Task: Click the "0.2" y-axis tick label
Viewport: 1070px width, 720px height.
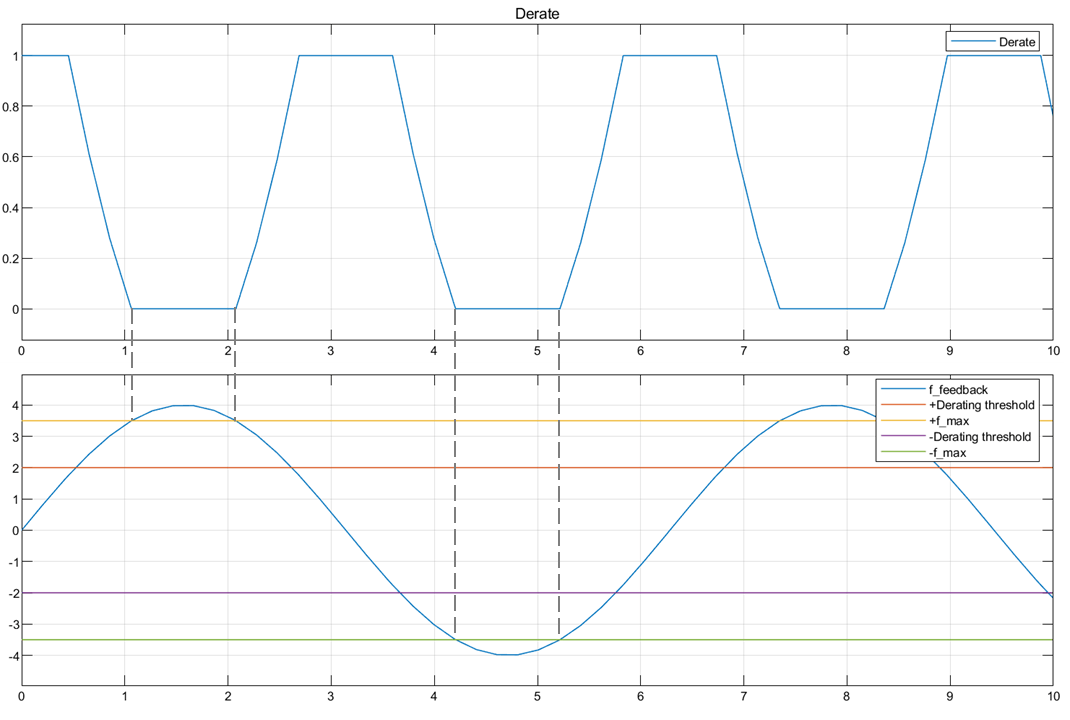Action: [x=10, y=259]
